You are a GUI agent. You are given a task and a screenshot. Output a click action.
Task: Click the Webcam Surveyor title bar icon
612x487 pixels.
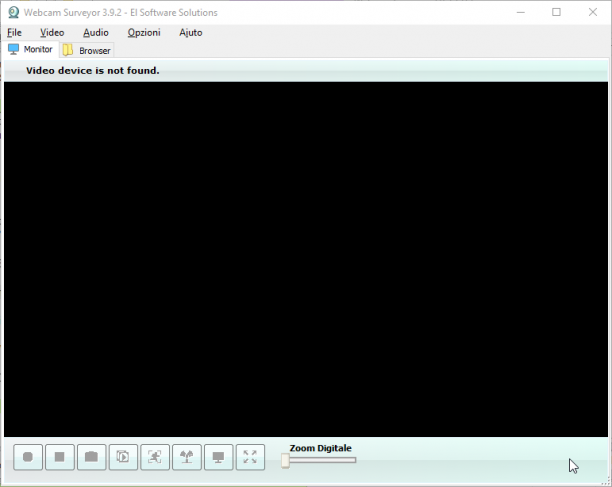tap(14, 12)
